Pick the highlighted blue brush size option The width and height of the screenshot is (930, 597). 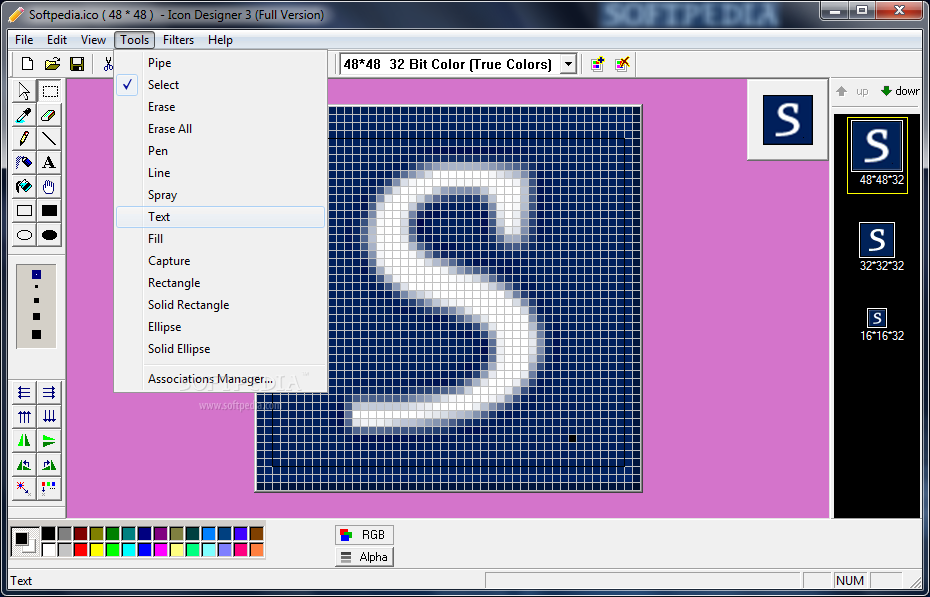pyautogui.click(x=36, y=274)
